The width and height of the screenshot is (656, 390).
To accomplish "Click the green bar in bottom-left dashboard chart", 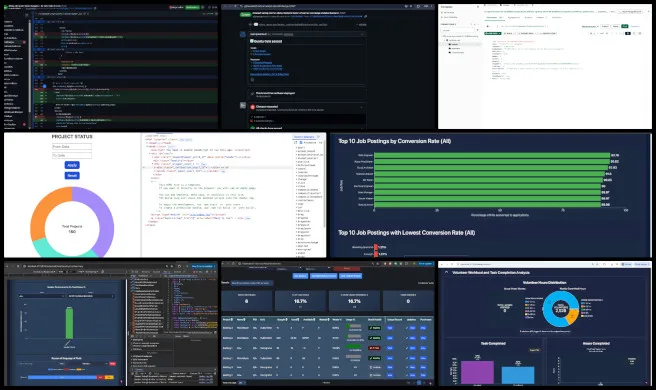I will tap(69, 323).
